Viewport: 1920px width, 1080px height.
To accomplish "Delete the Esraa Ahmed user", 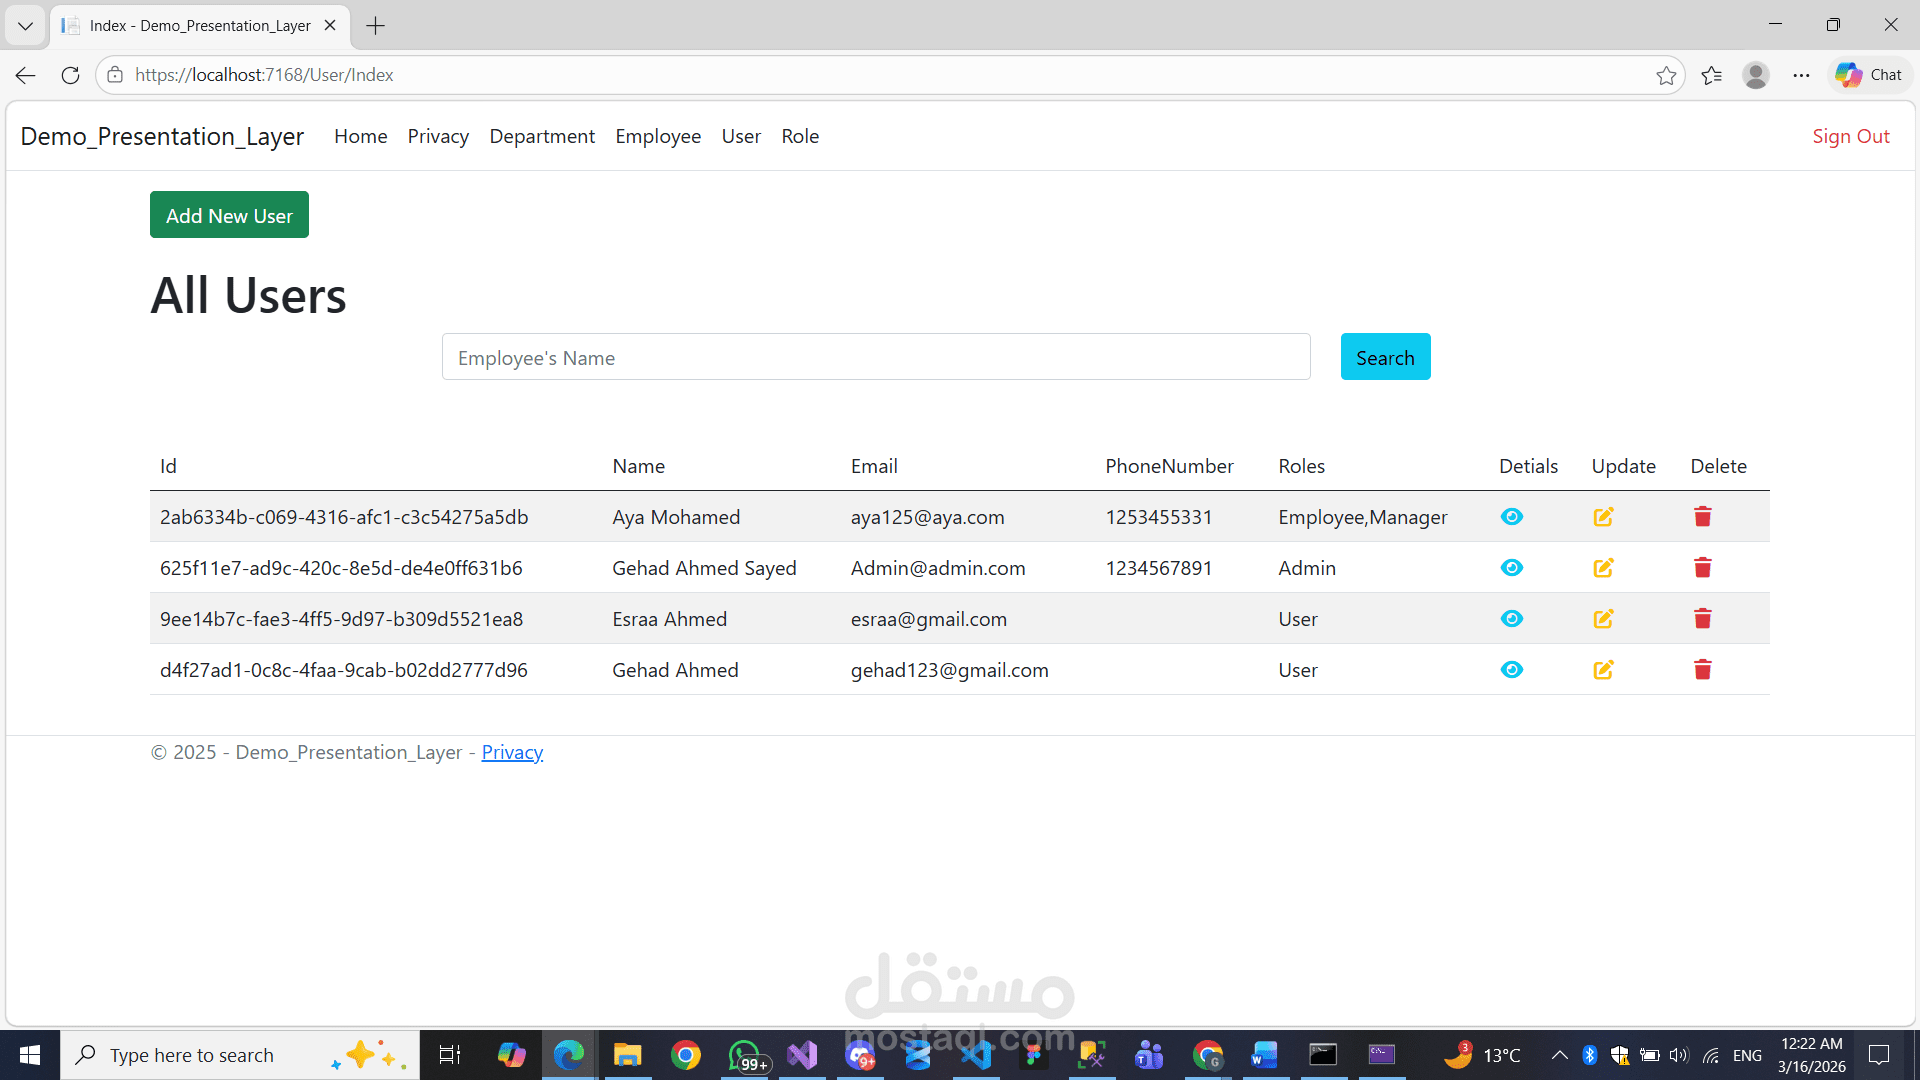I will (1702, 619).
